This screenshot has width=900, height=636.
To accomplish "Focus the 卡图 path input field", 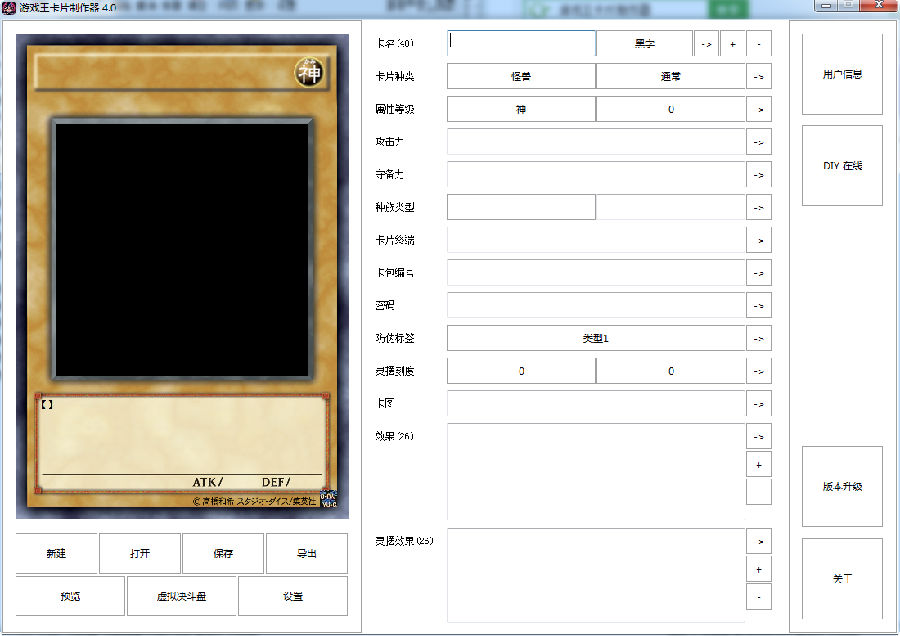I will pyautogui.click(x=596, y=404).
